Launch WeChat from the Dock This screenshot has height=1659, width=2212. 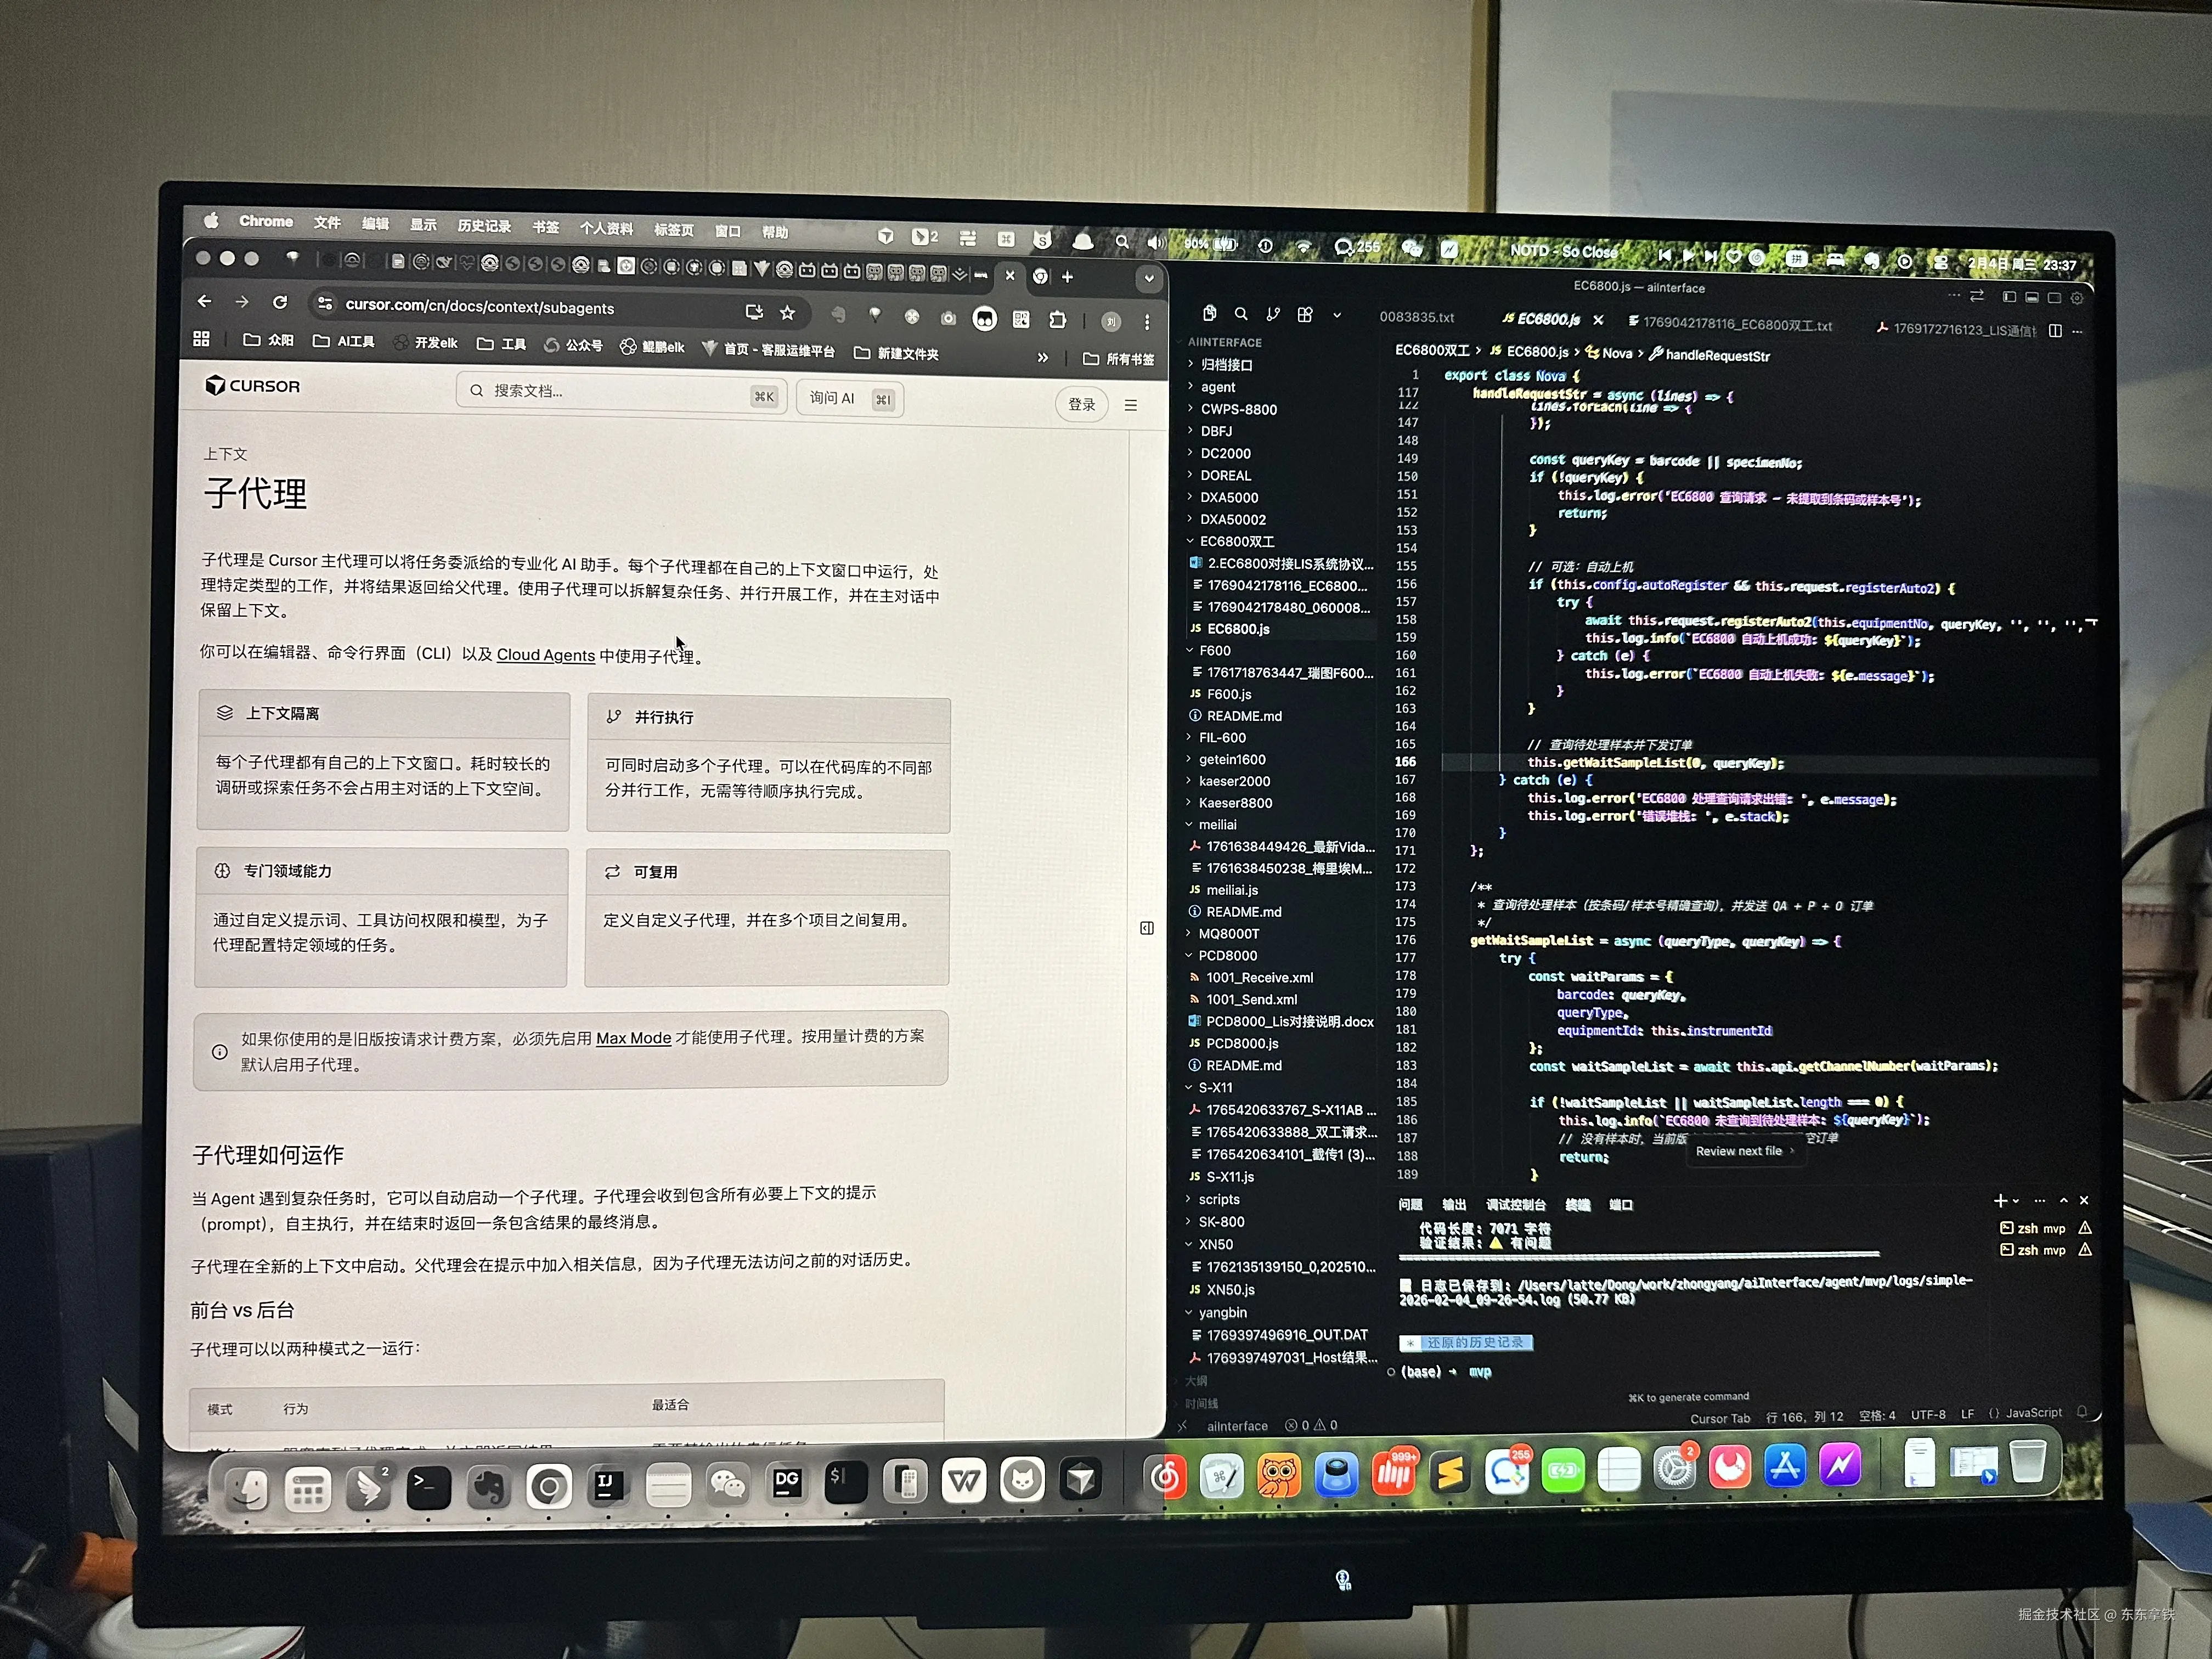point(728,1484)
